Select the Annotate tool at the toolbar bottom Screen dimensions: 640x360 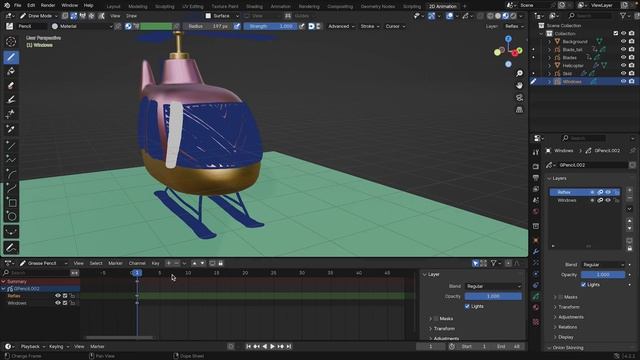pyautogui.click(x=11, y=247)
